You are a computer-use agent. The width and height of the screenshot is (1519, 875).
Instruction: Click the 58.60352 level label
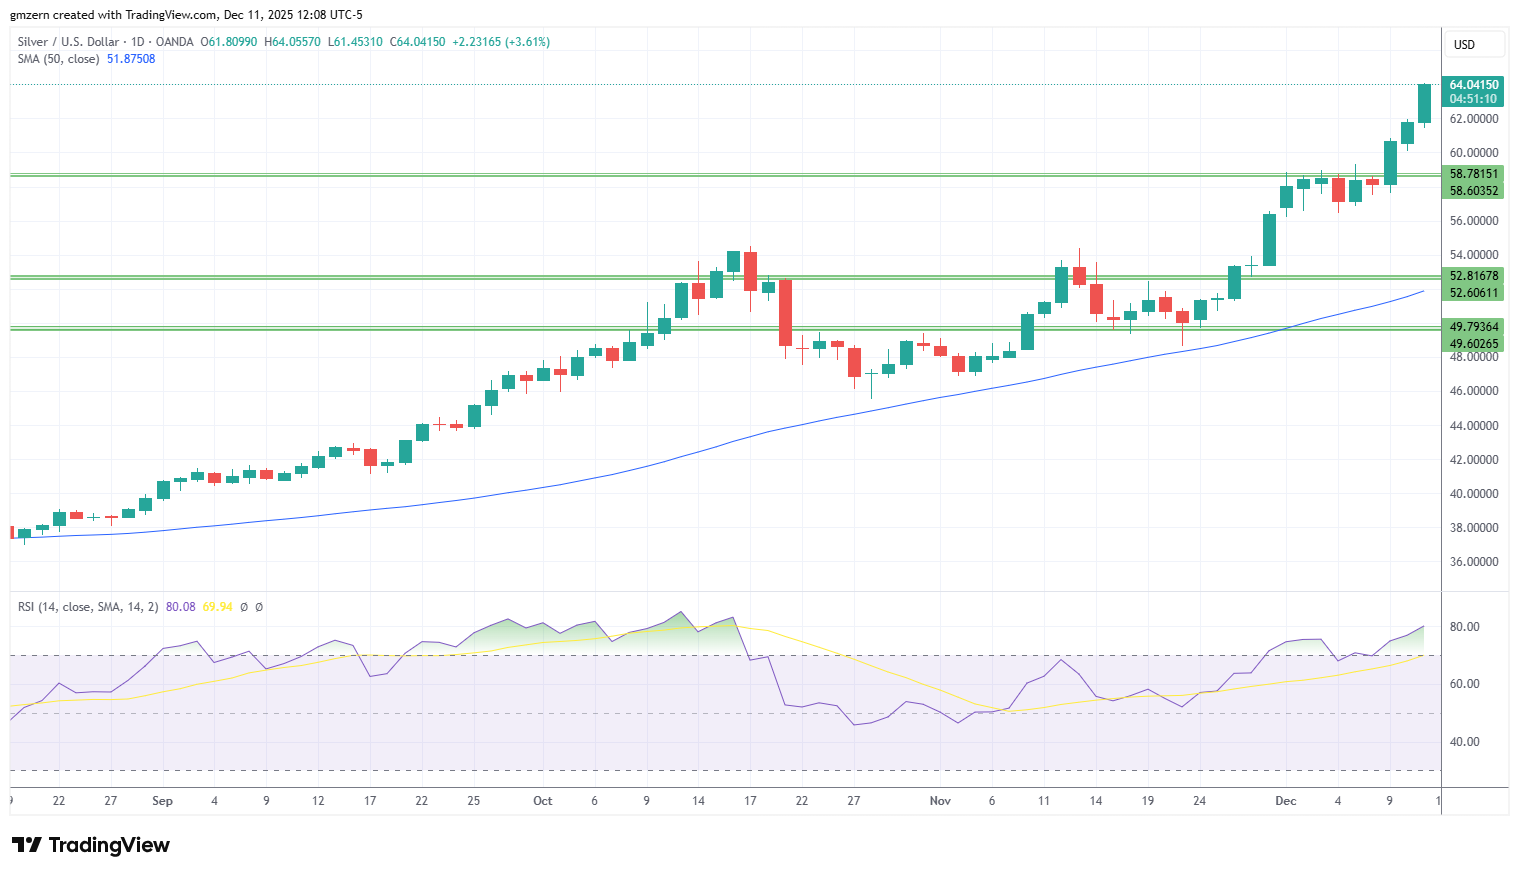[x=1473, y=191]
